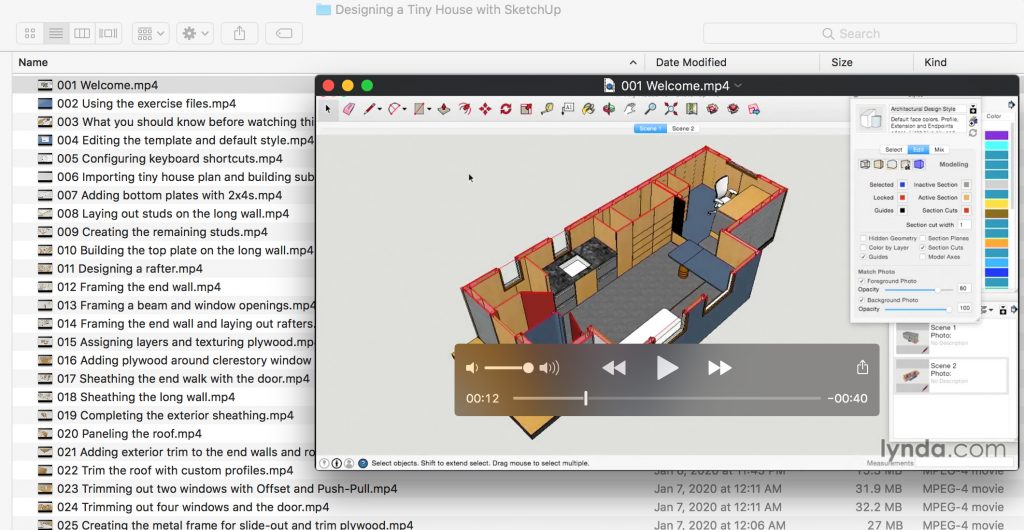Adjust the player volume slider
This screenshot has width=1024, height=530.
point(509,368)
